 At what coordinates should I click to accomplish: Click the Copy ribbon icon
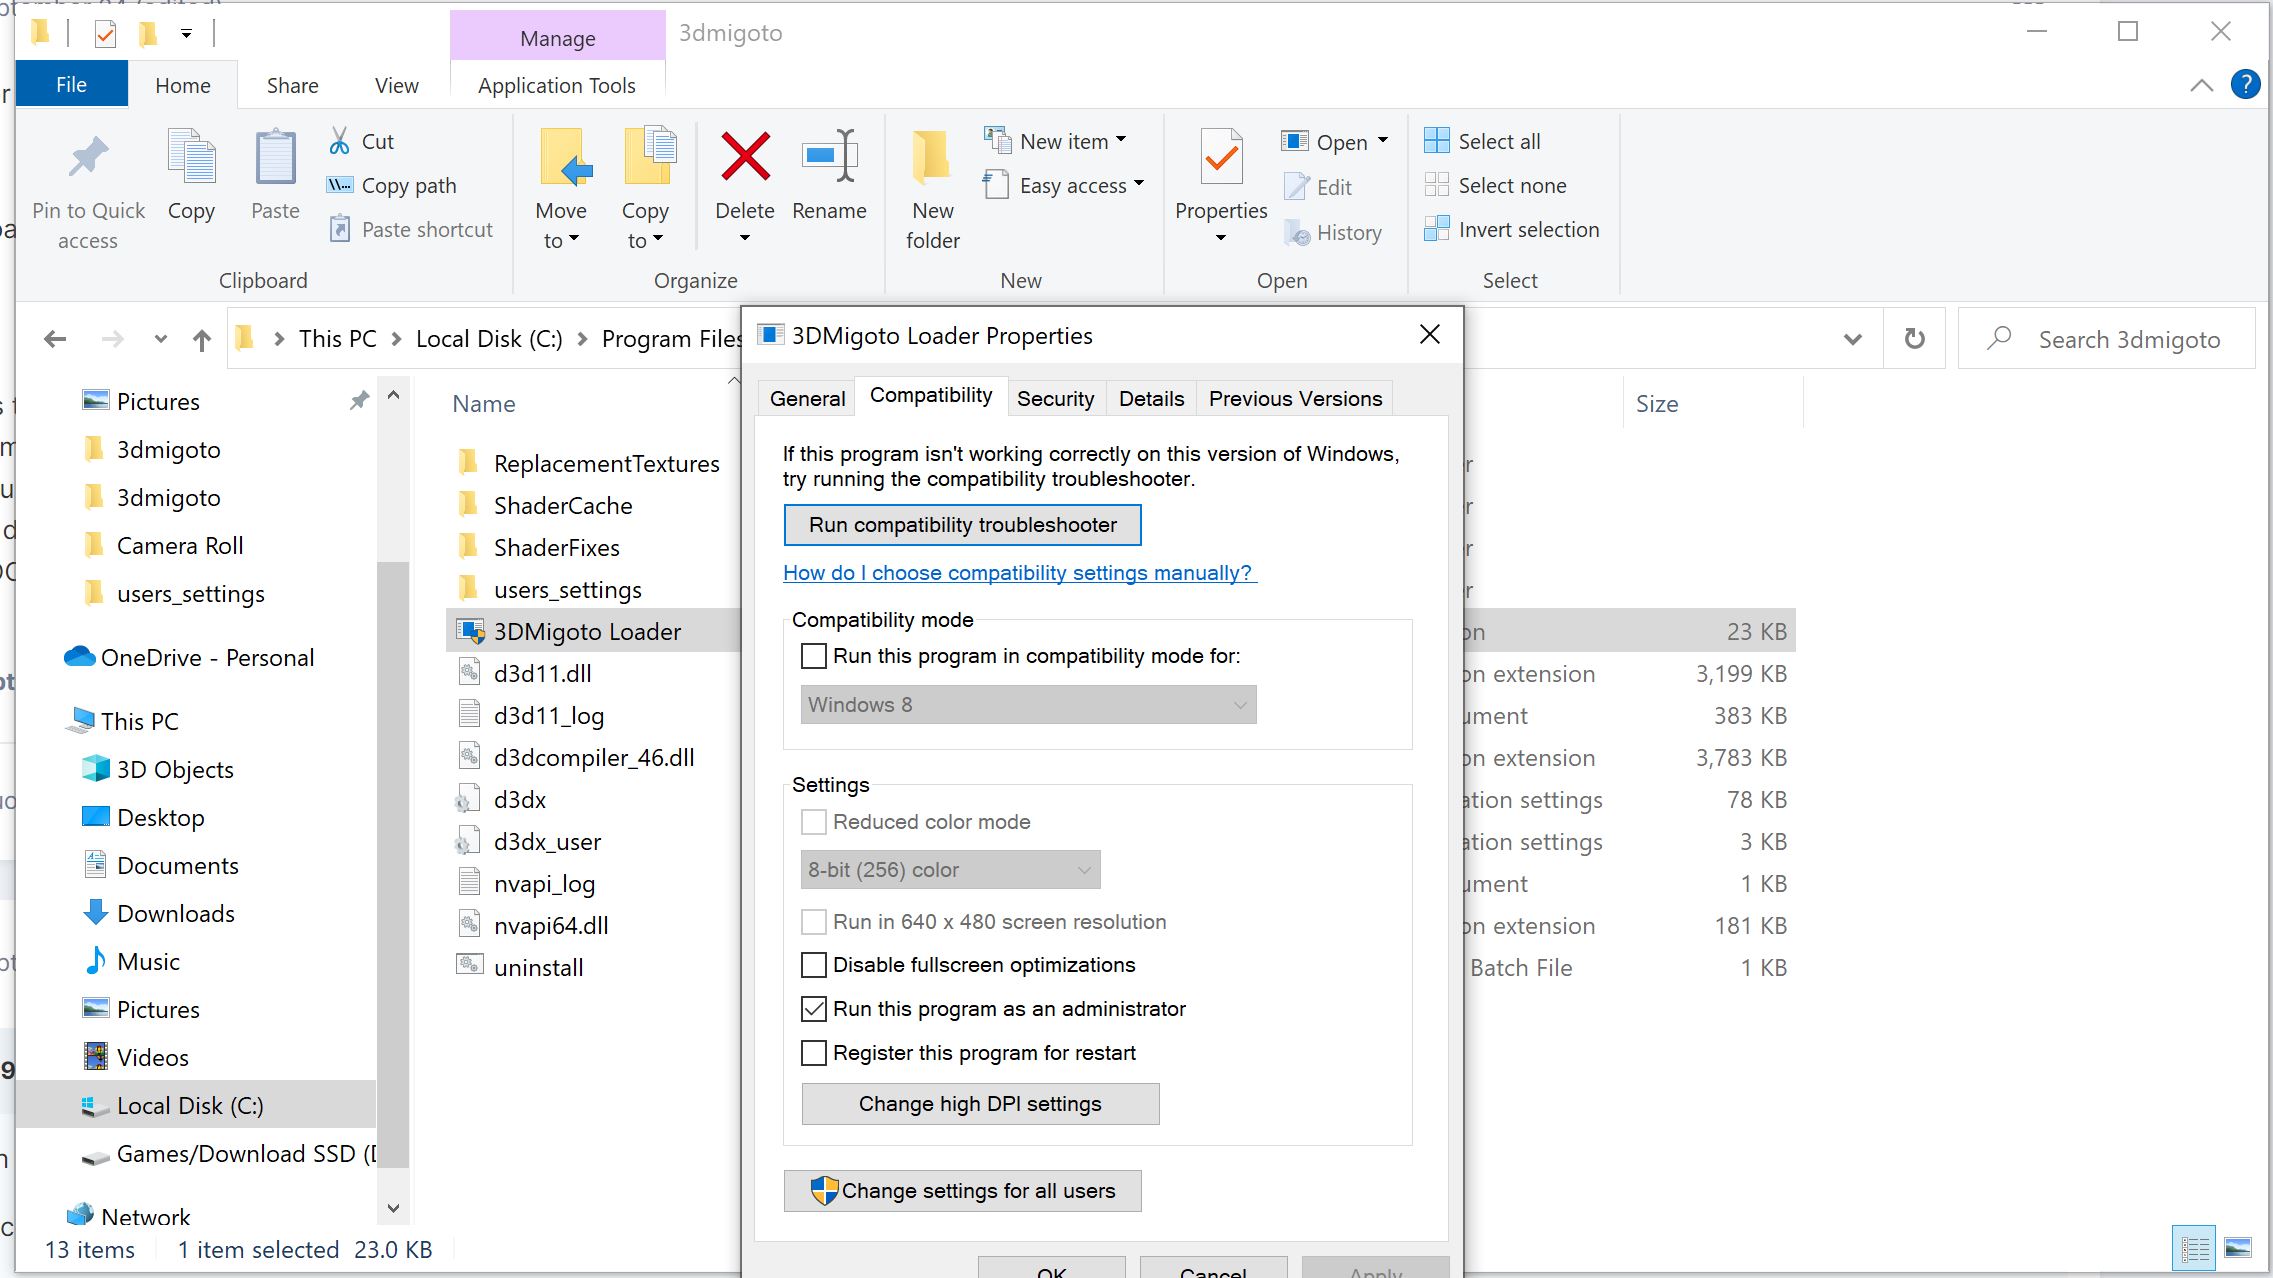[191, 157]
